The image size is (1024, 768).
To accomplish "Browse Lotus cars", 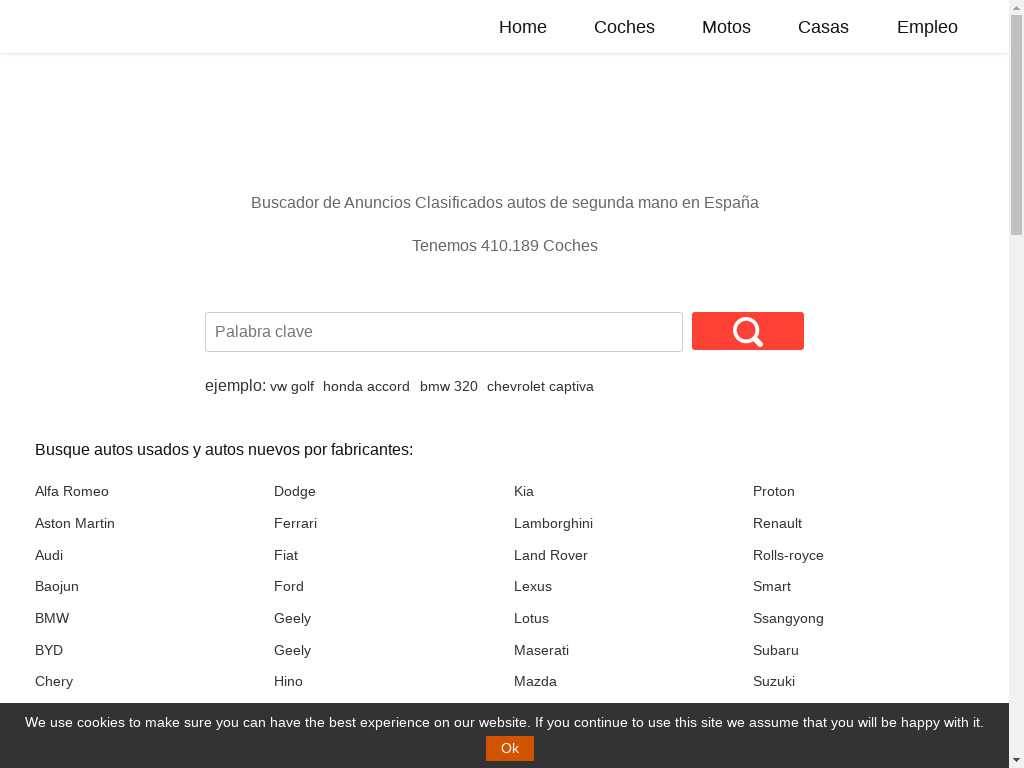I will point(531,618).
